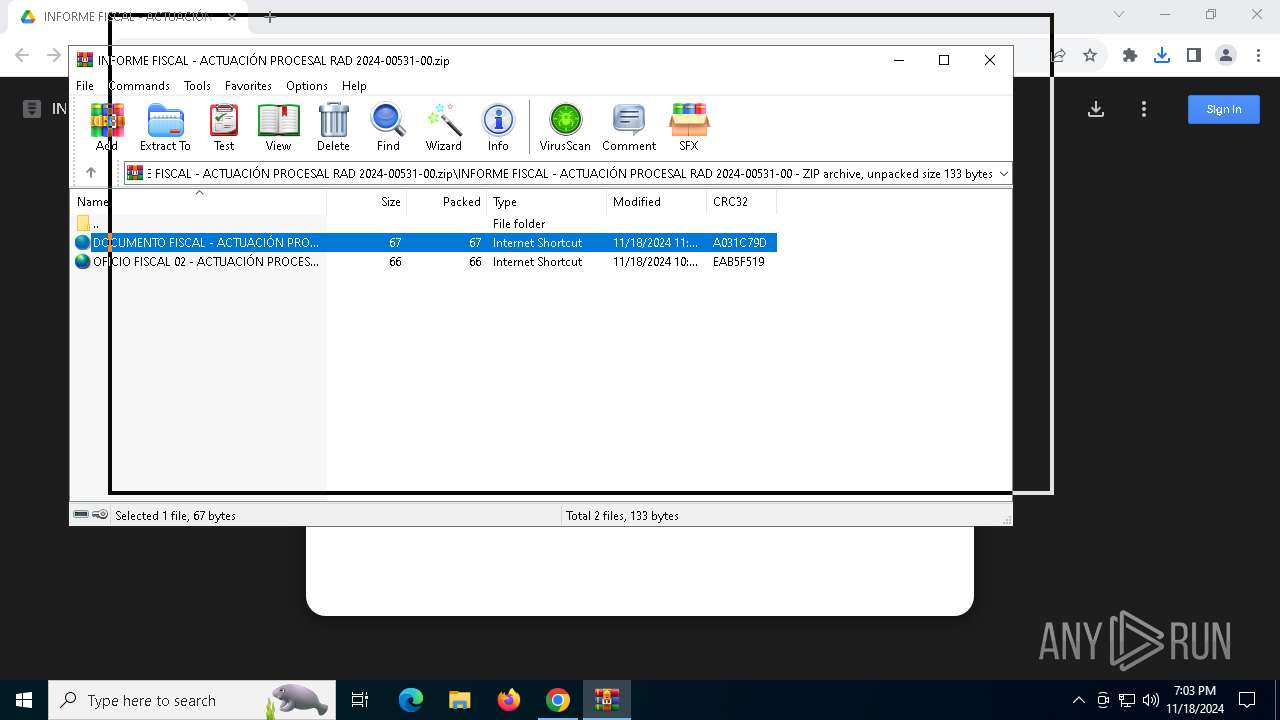Select the INFORME FISCAL Chrome tab

tap(130, 17)
